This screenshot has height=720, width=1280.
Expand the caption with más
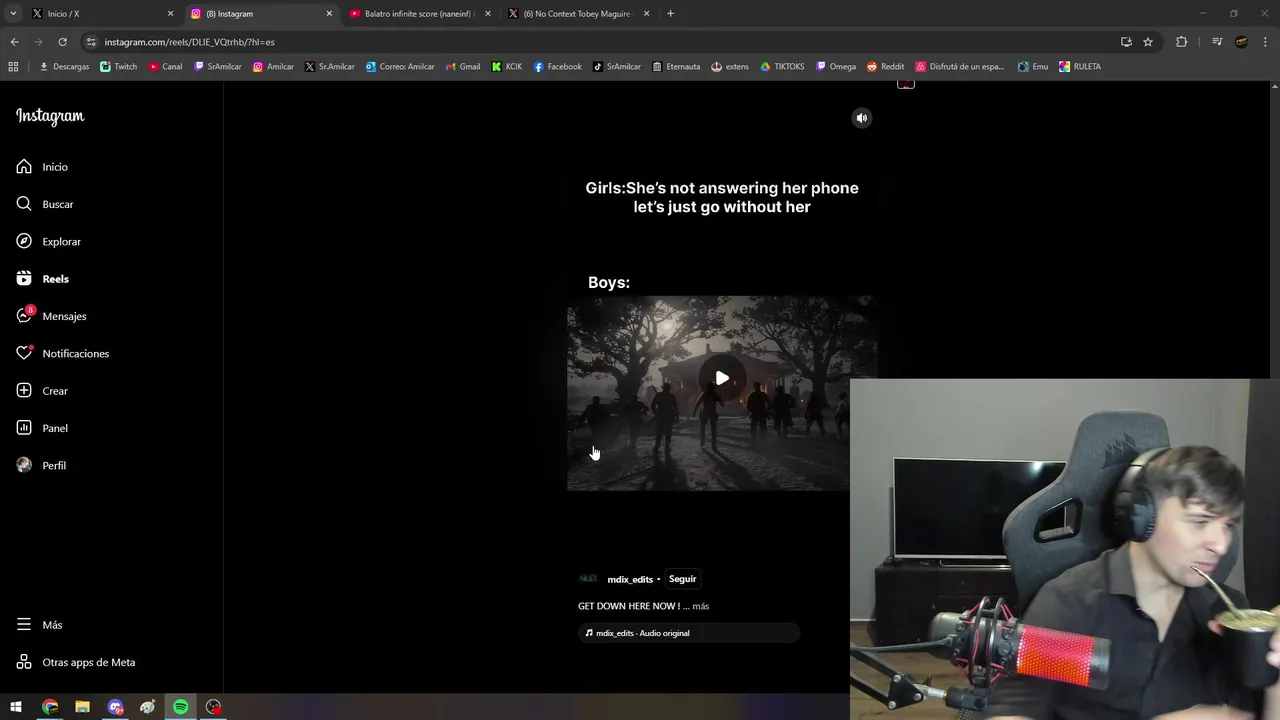pos(701,606)
